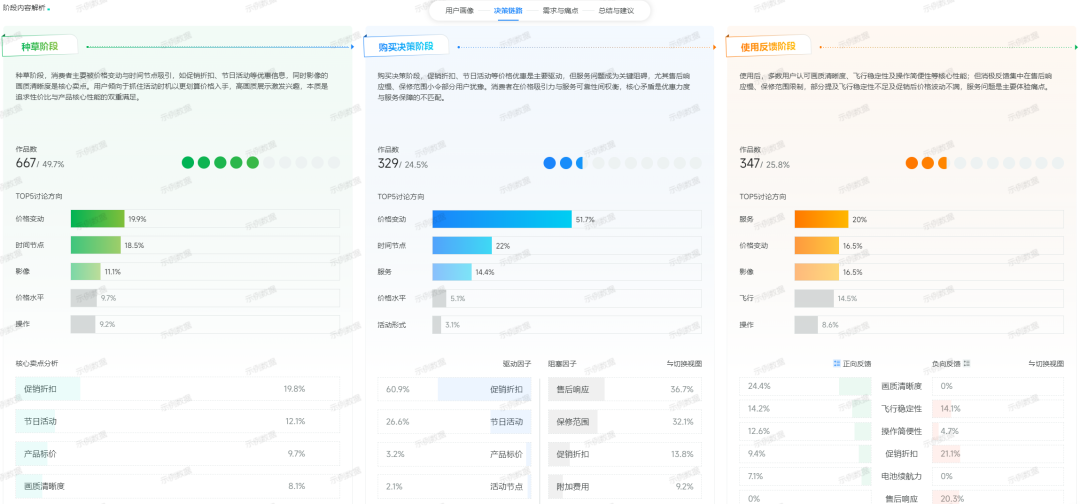This screenshot has width=1080, height=504.
Task: Go to the 总结与建议 tab
Action: (x=616, y=11)
